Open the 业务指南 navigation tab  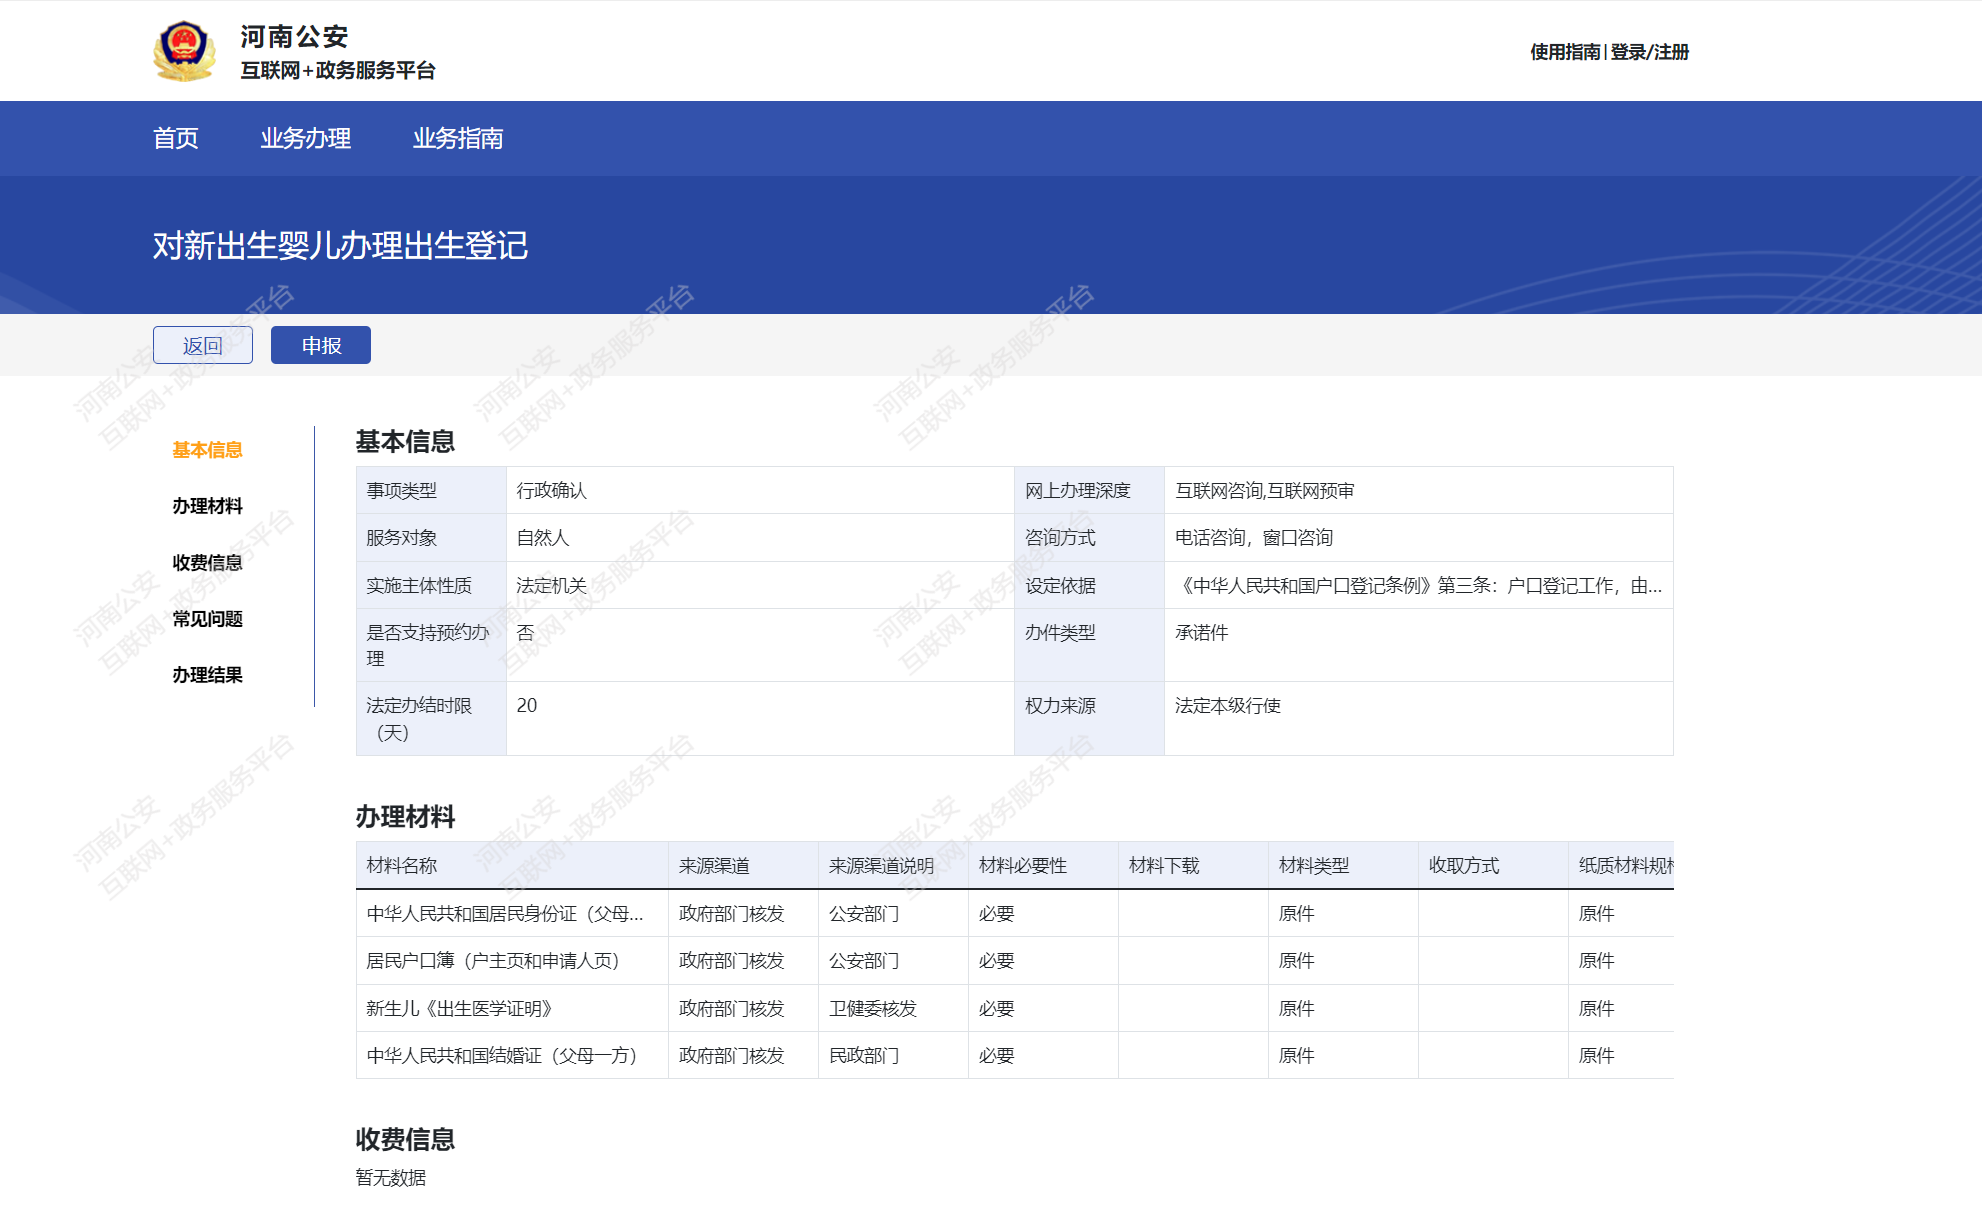458,138
